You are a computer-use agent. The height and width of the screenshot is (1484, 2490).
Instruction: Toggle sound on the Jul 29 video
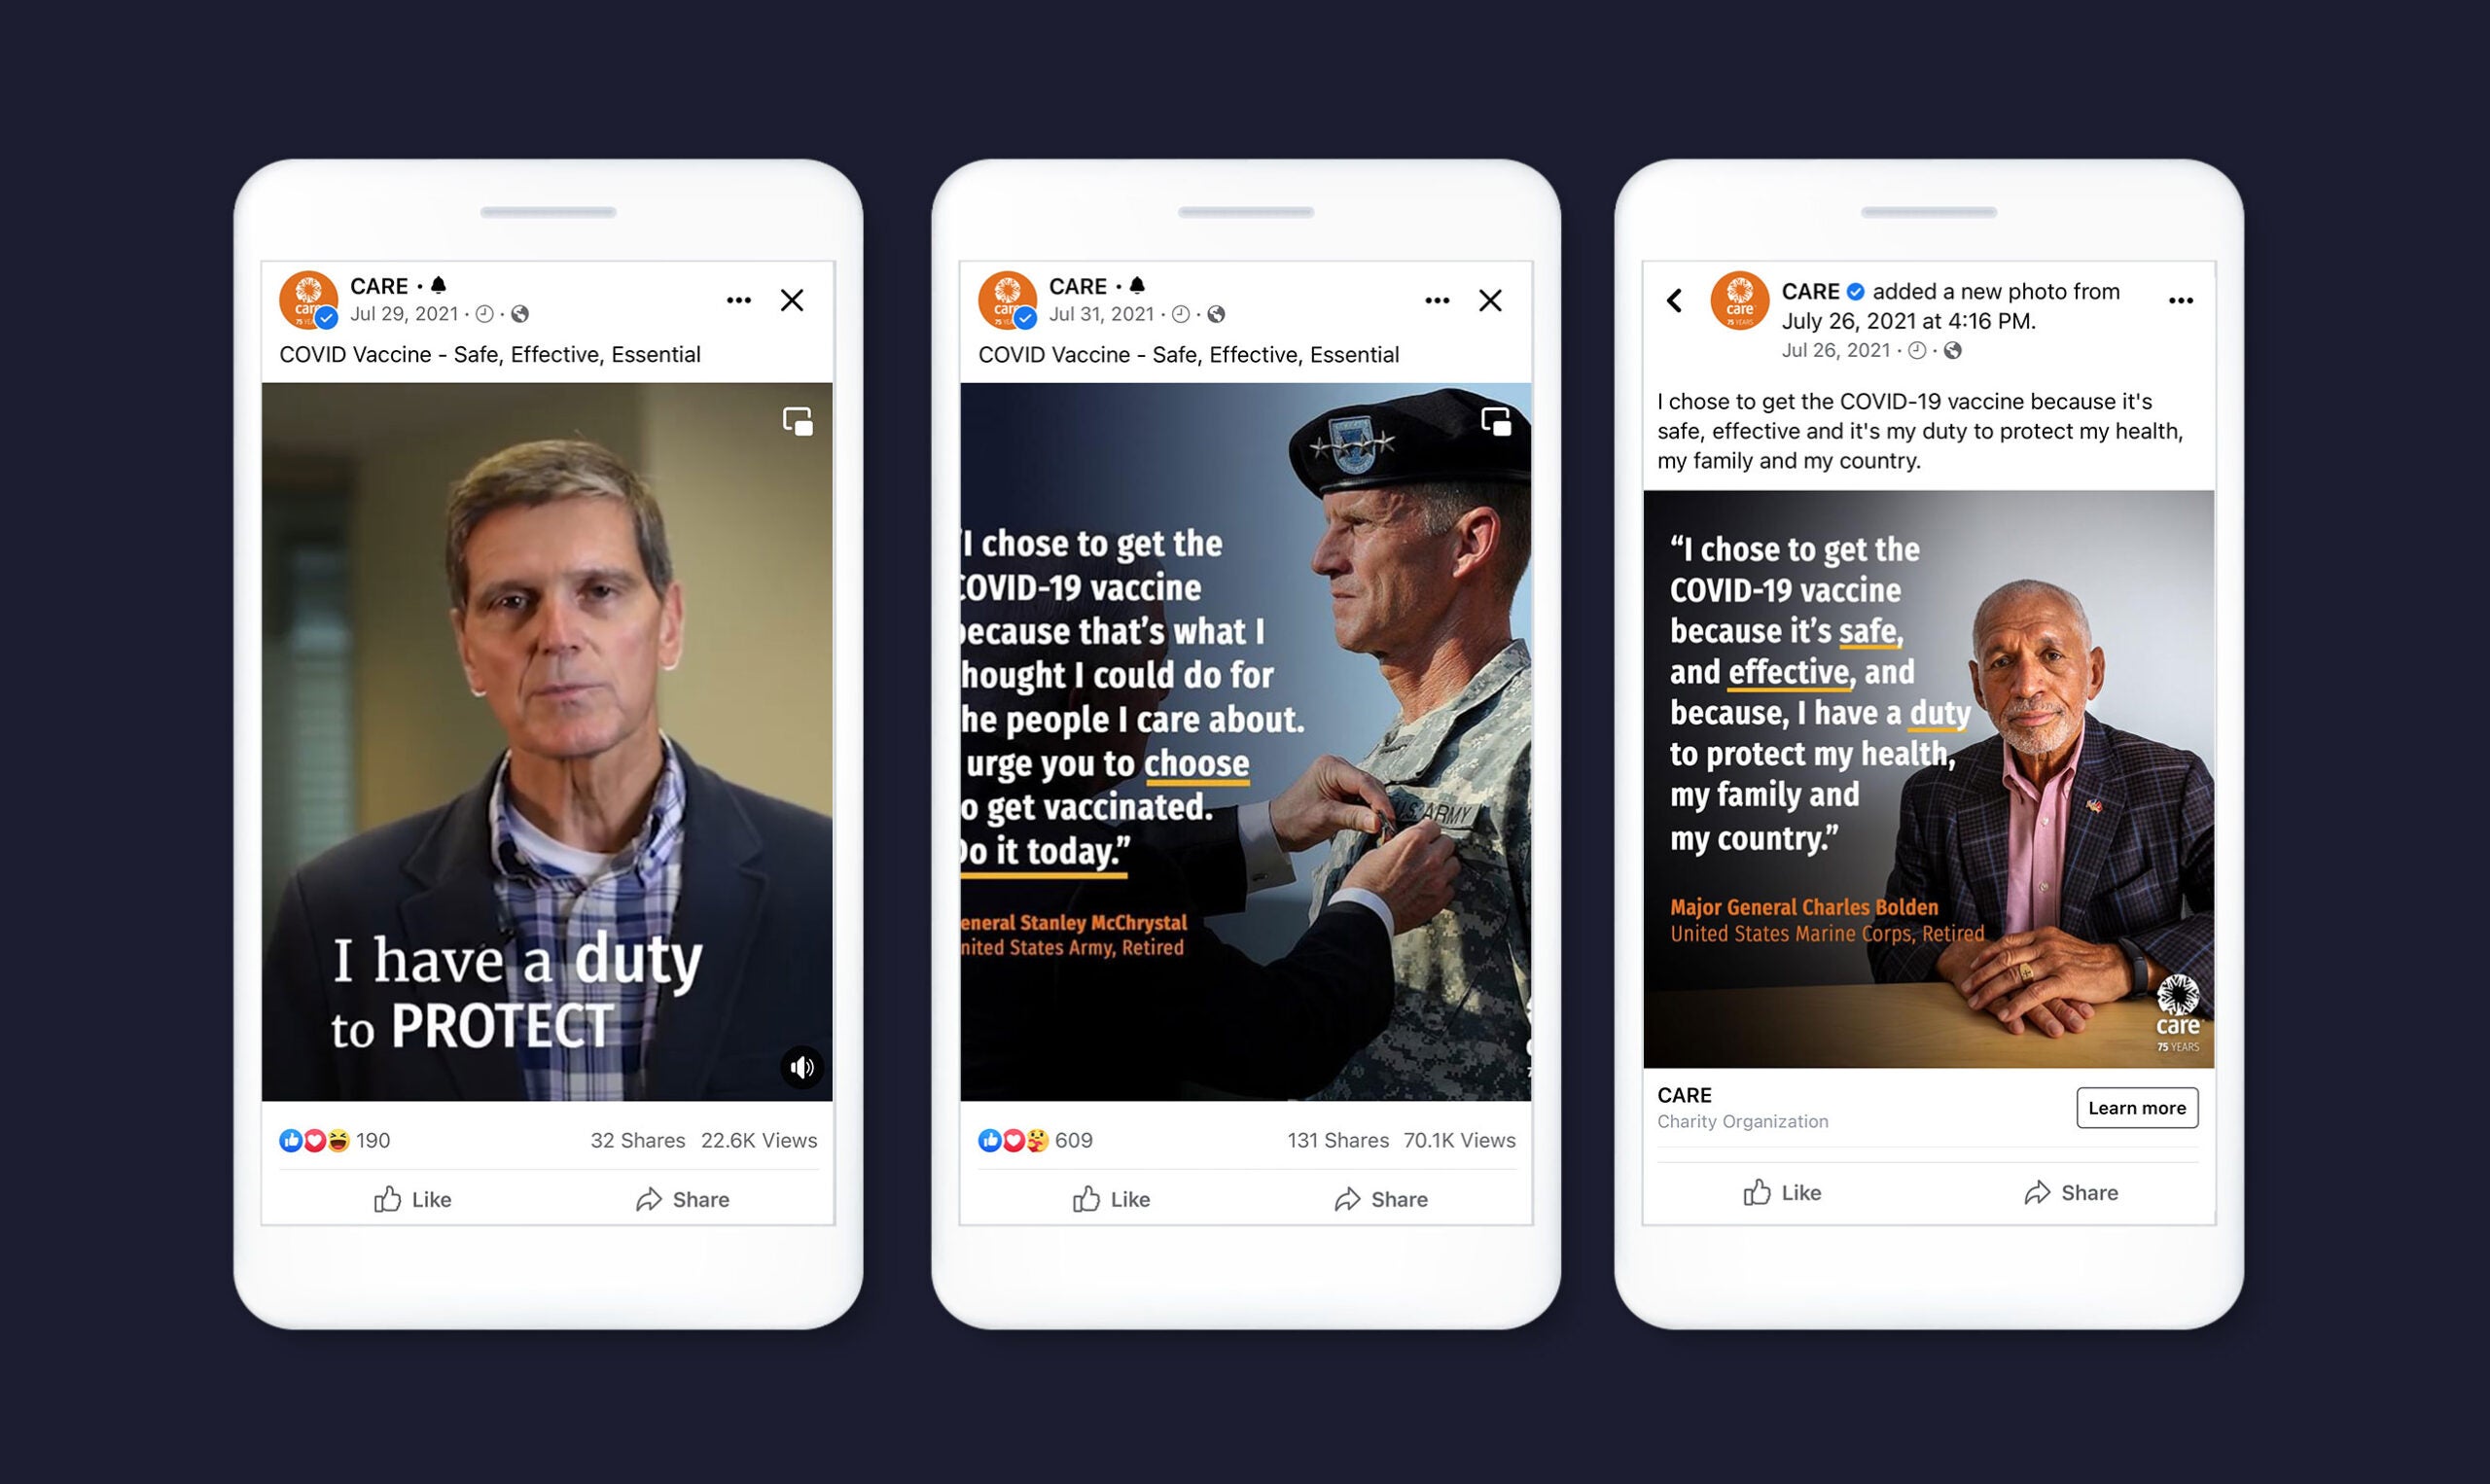click(x=802, y=1067)
